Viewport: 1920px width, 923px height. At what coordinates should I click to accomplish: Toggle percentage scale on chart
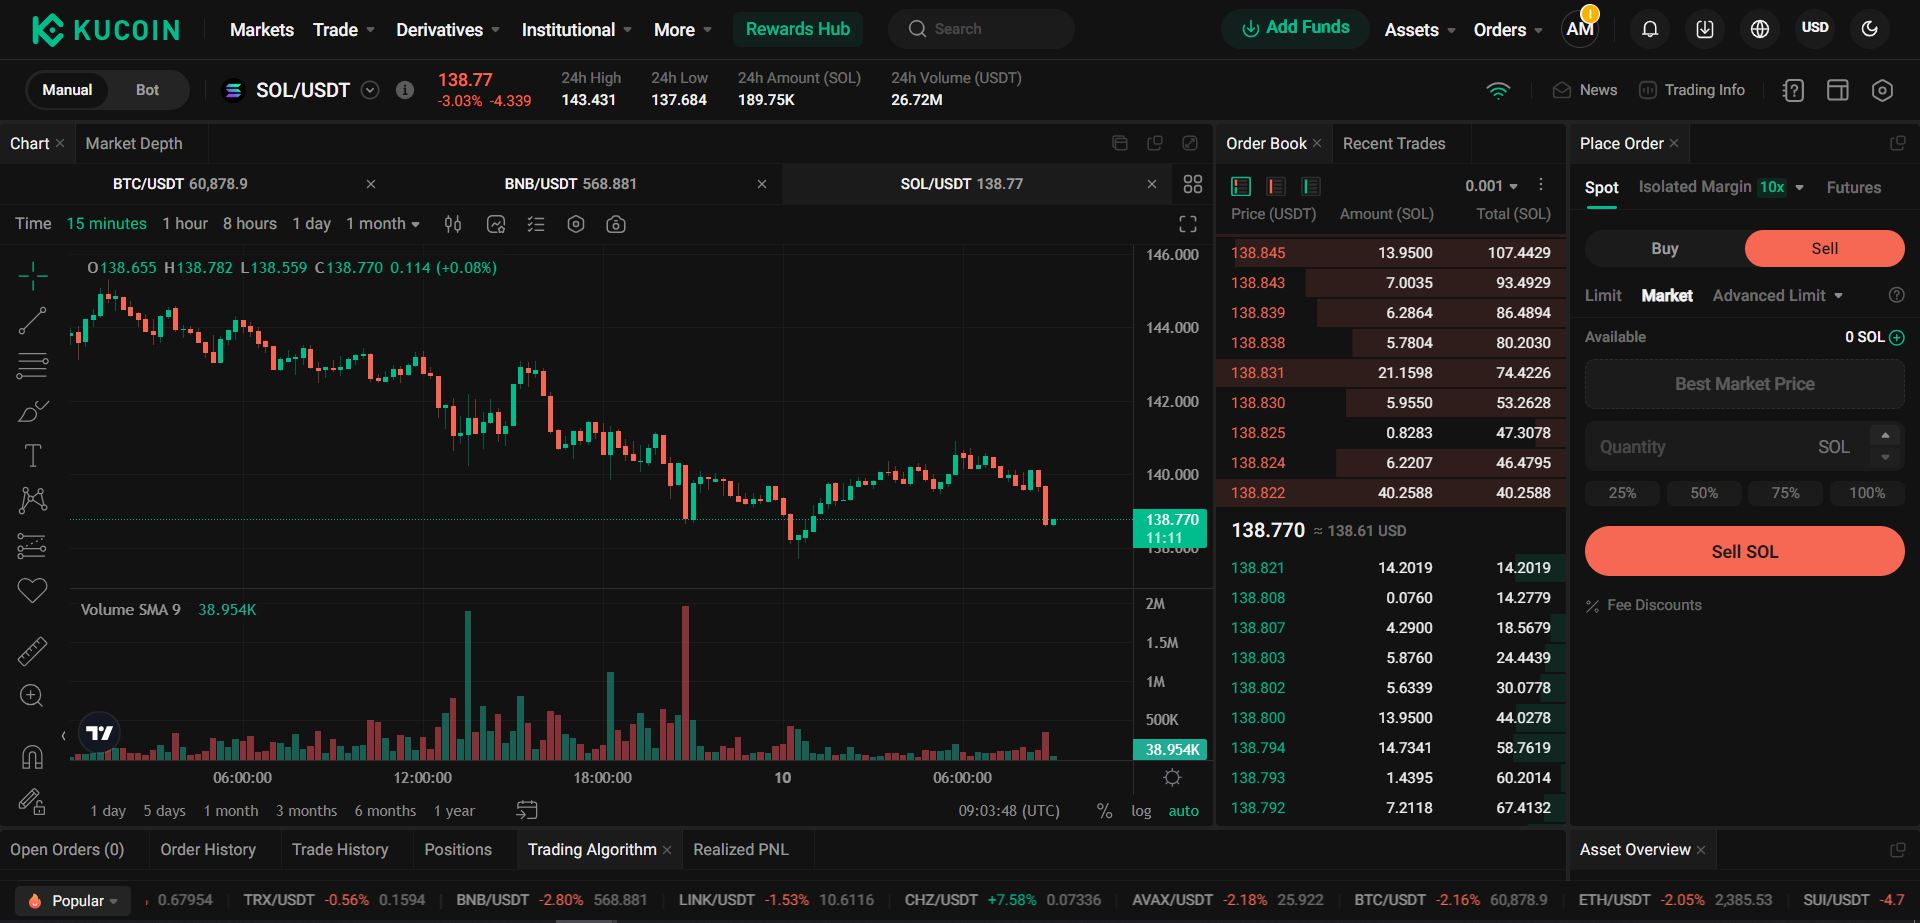[x=1104, y=811]
